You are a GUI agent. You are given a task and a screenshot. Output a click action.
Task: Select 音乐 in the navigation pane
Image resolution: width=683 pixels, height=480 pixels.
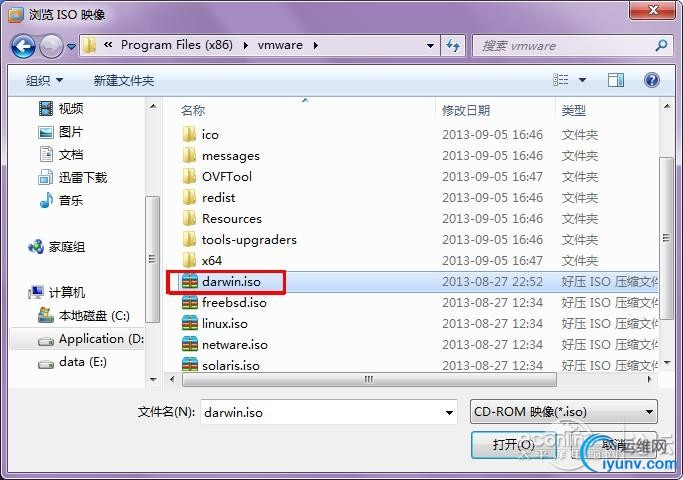tap(61, 200)
